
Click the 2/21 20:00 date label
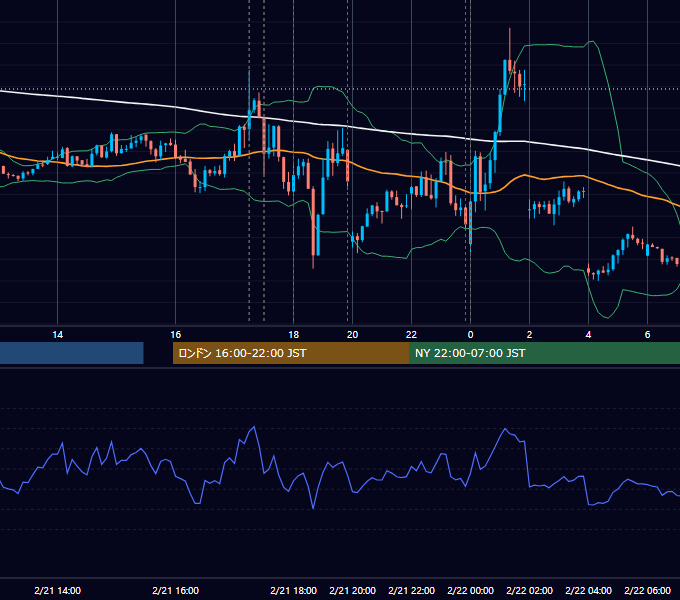(x=353, y=590)
